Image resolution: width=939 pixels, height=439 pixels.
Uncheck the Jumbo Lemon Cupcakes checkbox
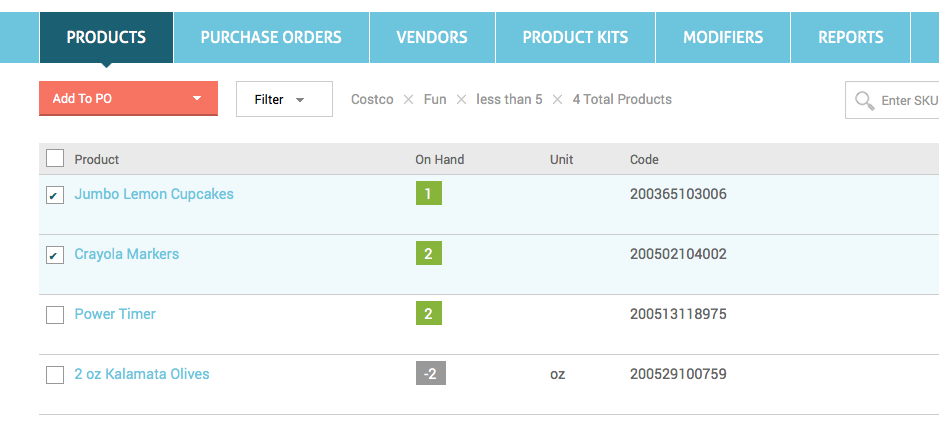click(x=55, y=195)
